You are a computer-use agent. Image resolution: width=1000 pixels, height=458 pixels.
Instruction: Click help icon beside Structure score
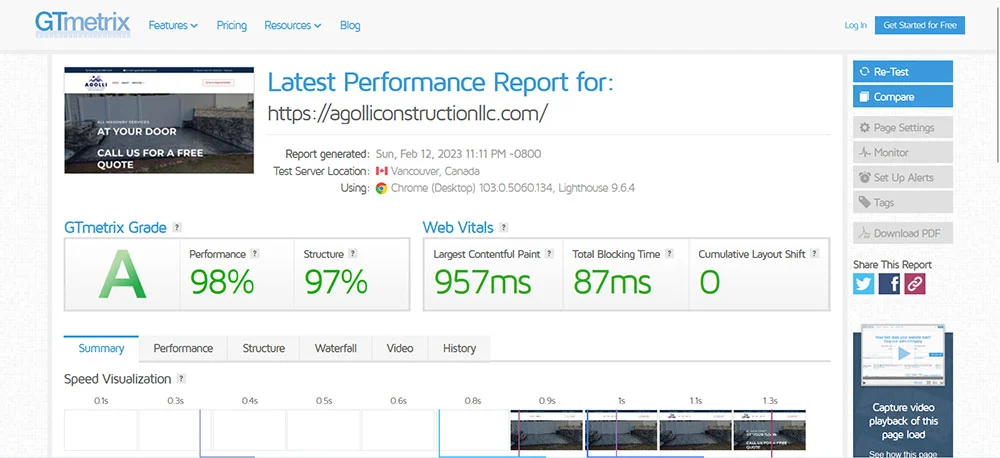[x=353, y=254]
